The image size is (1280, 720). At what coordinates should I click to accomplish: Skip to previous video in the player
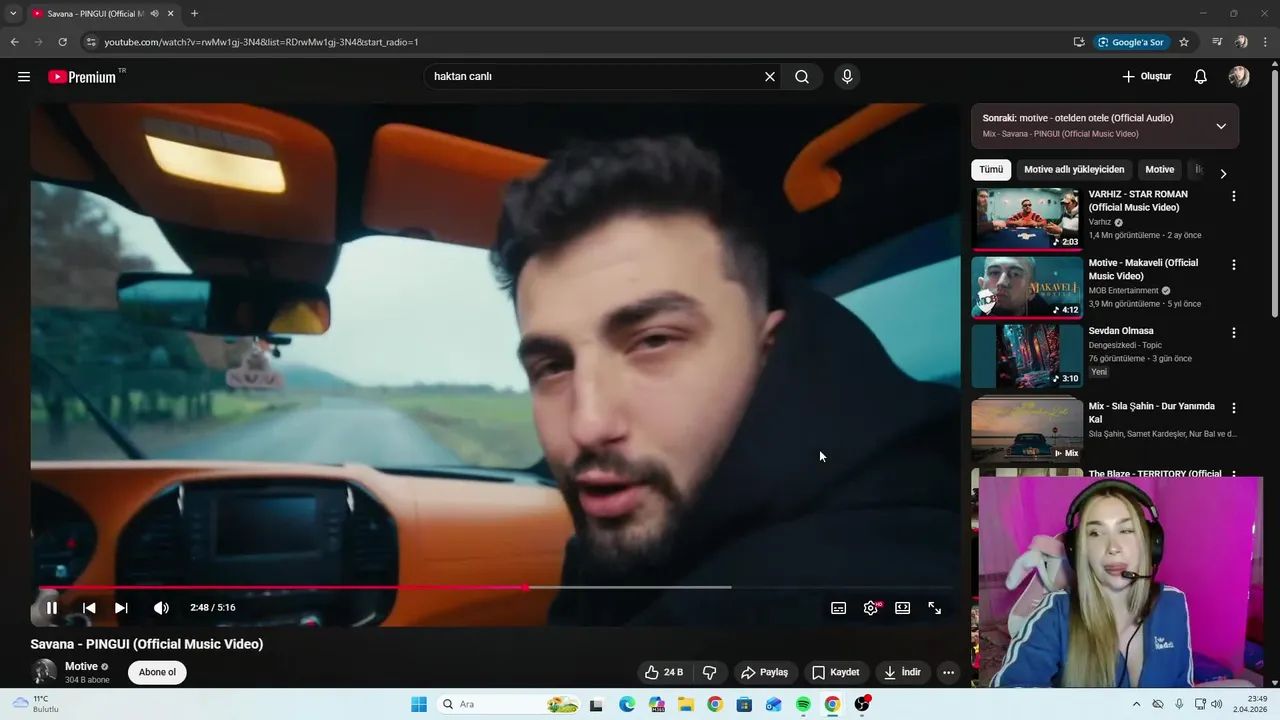89,608
